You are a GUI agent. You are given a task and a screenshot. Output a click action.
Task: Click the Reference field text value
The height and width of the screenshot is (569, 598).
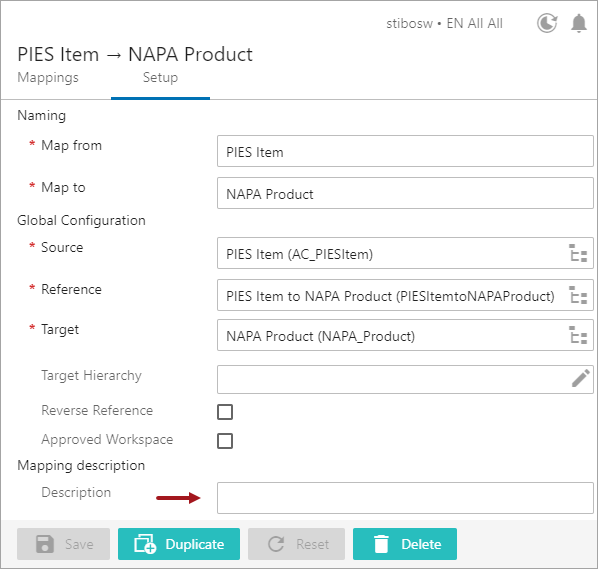(x=390, y=296)
